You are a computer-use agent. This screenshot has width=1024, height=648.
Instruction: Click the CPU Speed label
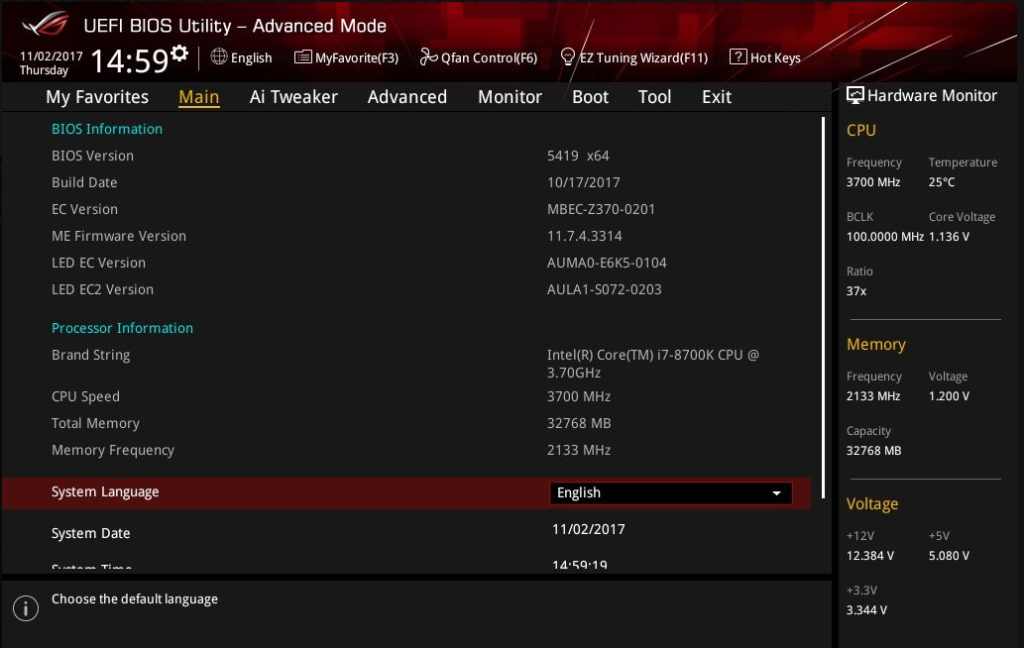click(x=86, y=397)
